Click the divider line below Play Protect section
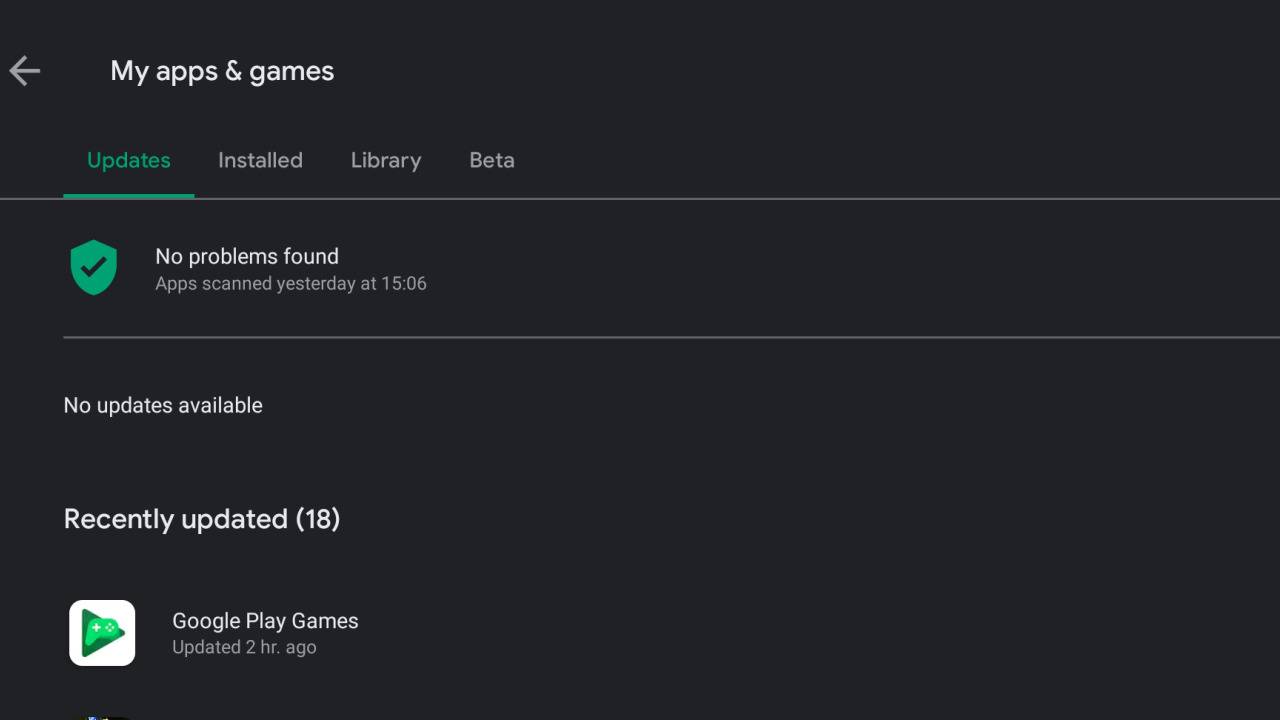 point(671,337)
